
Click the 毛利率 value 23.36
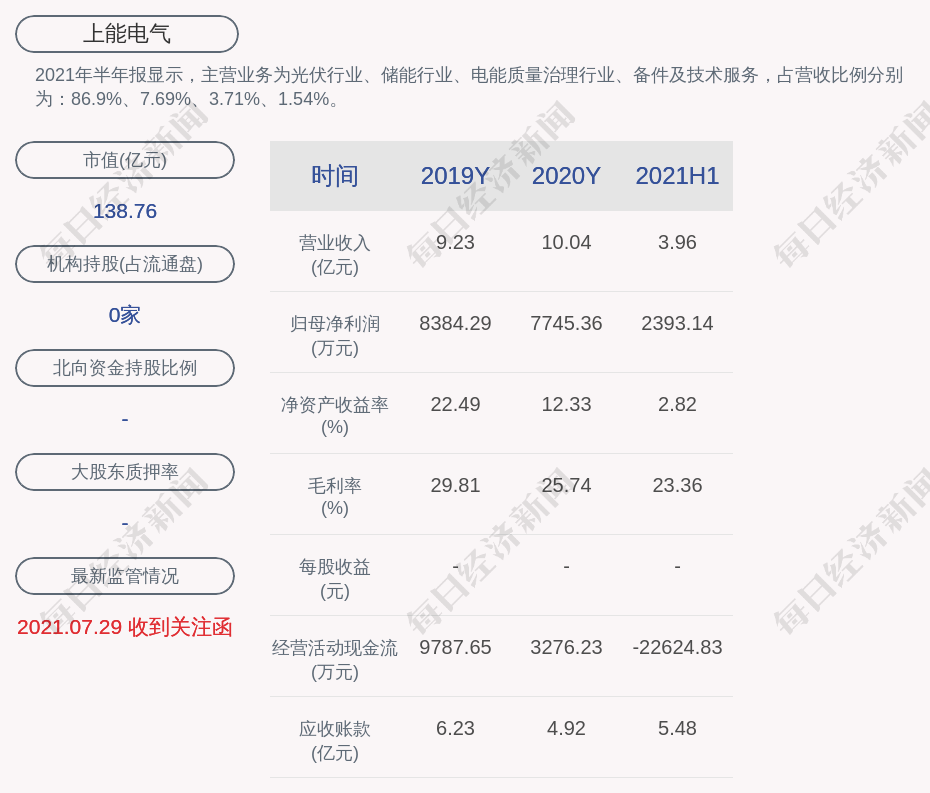click(677, 485)
